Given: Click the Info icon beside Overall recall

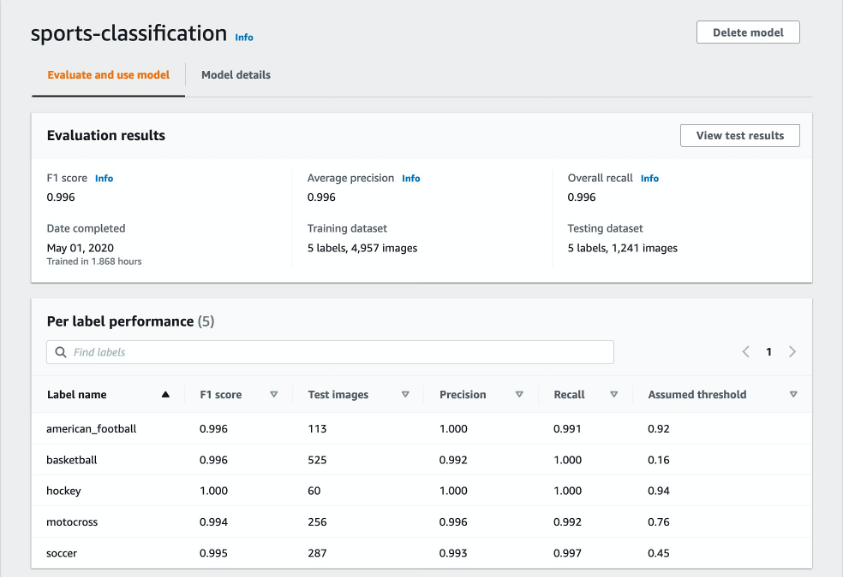Looking at the screenshot, I should (x=650, y=178).
